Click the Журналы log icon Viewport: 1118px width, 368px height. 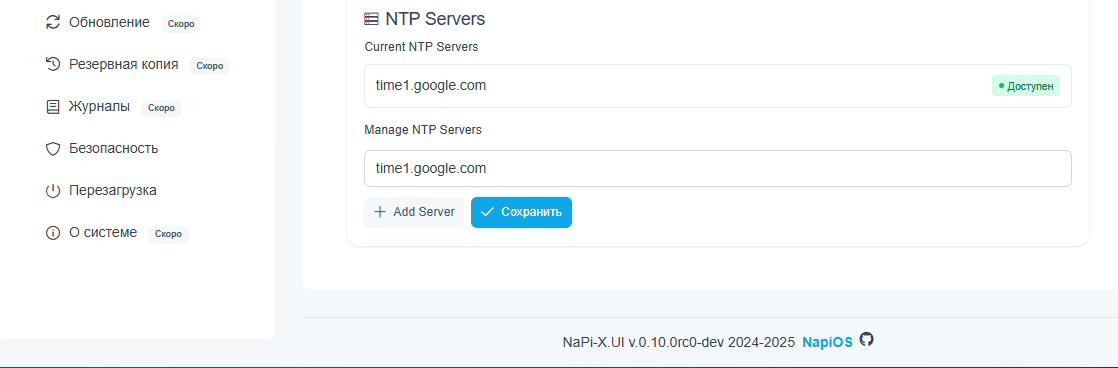(x=53, y=107)
